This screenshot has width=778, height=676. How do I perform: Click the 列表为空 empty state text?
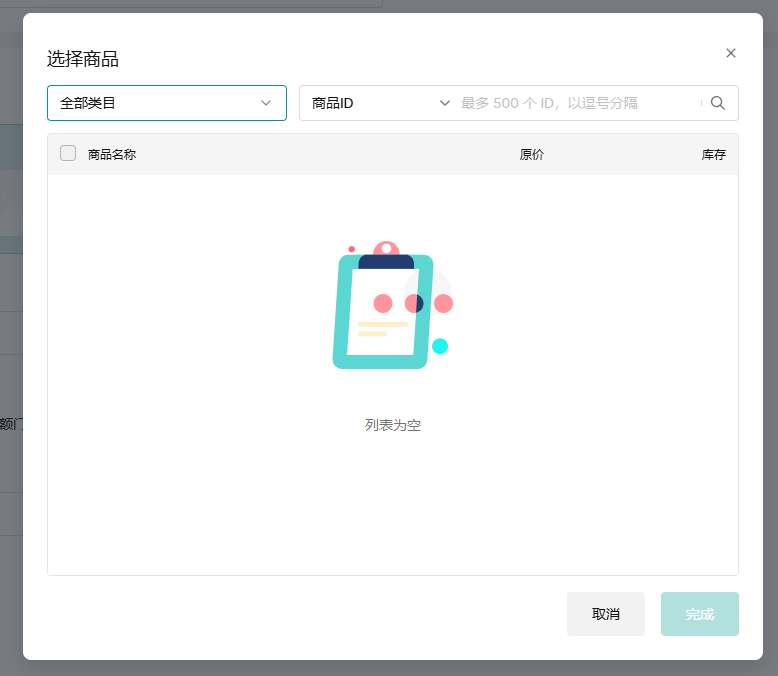pyautogui.click(x=393, y=425)
